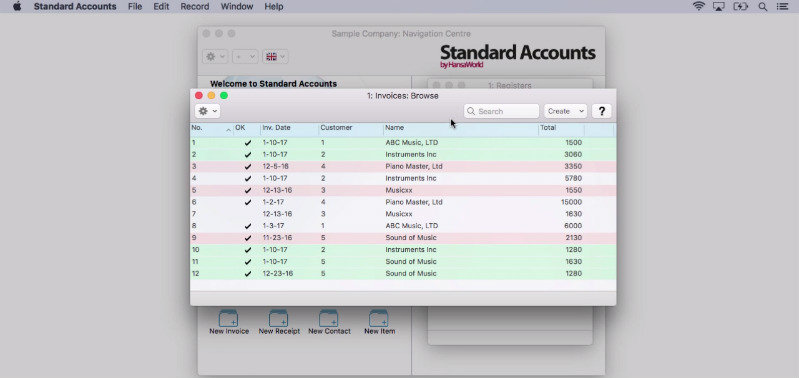Select unchecked invoice 7 Musicxx row
Image resolution: width=799 pixels, height=378 pixels.
(x=403, y=214)
